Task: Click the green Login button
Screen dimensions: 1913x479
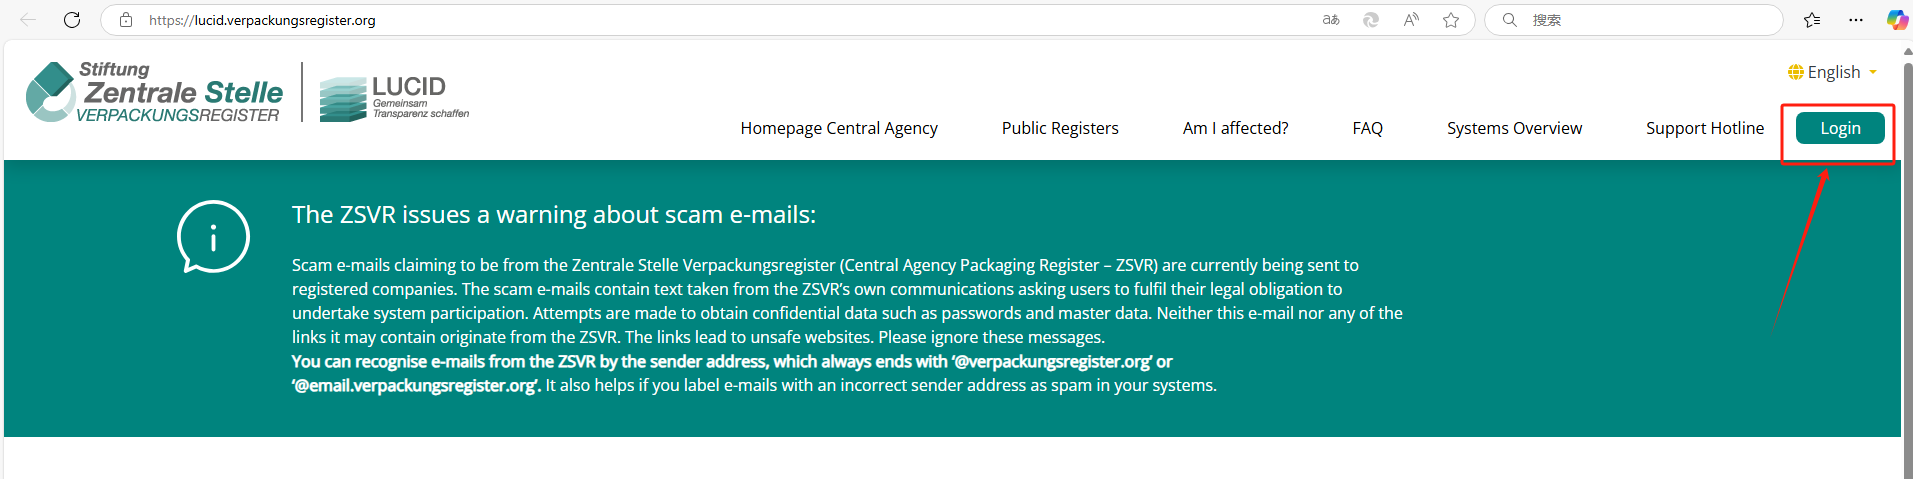Action: click(x=1840, y=128)
